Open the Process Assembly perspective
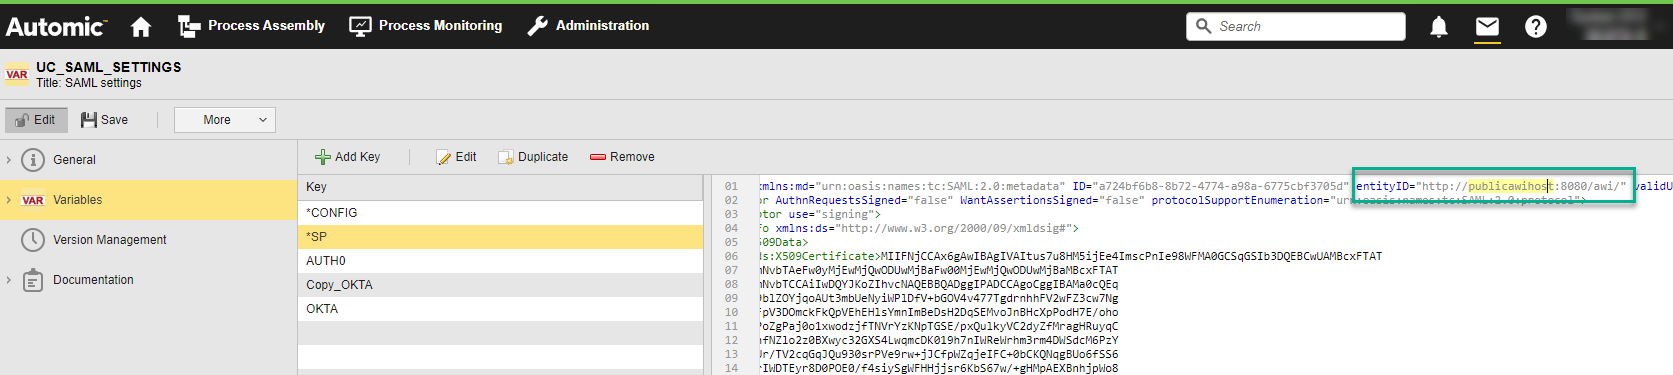The image size is (1673, 375). [251, 26]
